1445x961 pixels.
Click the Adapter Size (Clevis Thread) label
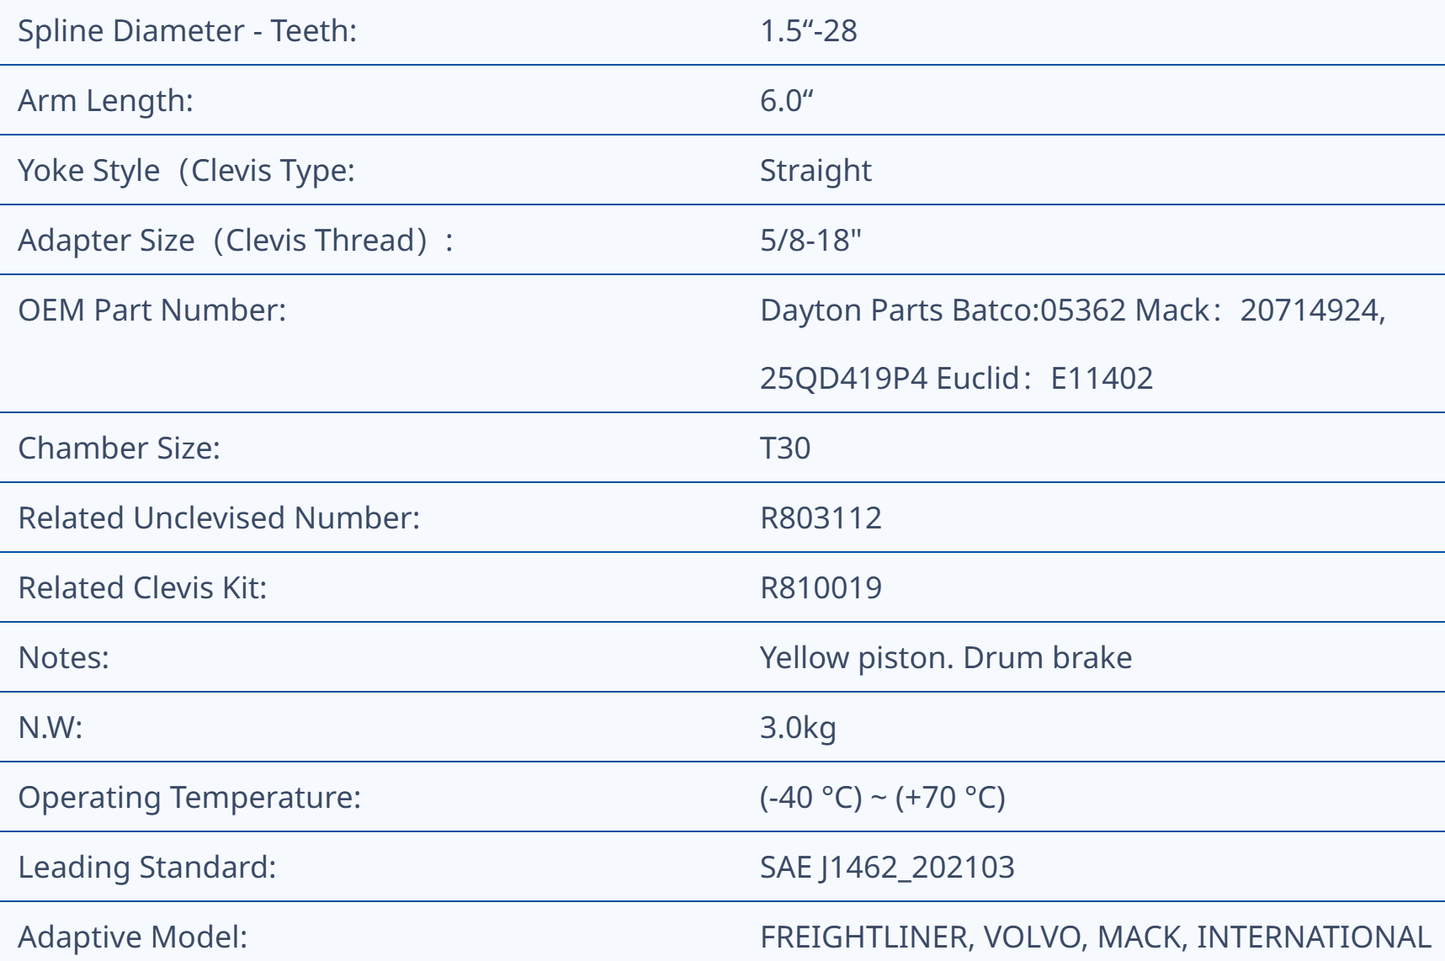click(235, 241)
